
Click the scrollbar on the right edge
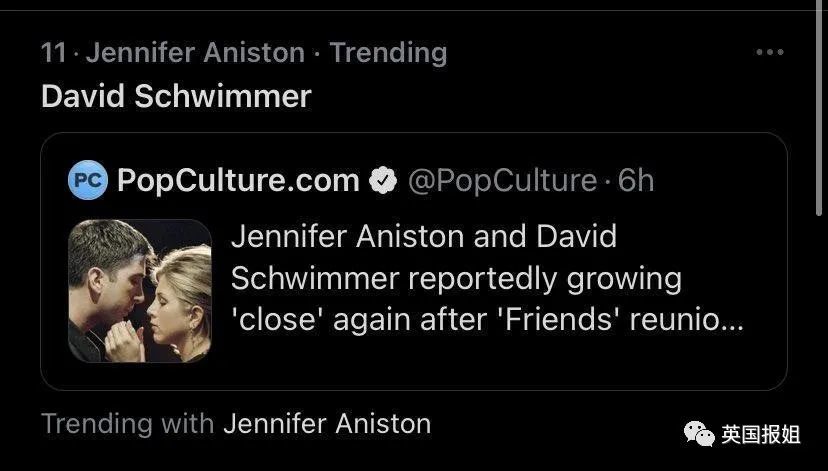click(821, 108)
